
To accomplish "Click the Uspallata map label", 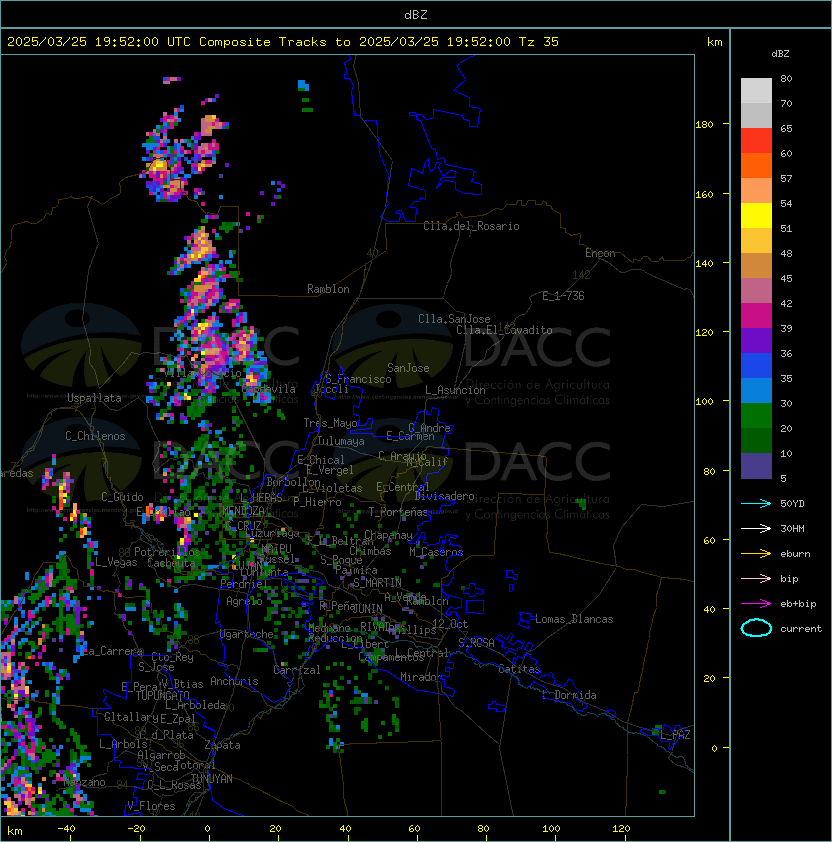I will [x=94, y=398].
